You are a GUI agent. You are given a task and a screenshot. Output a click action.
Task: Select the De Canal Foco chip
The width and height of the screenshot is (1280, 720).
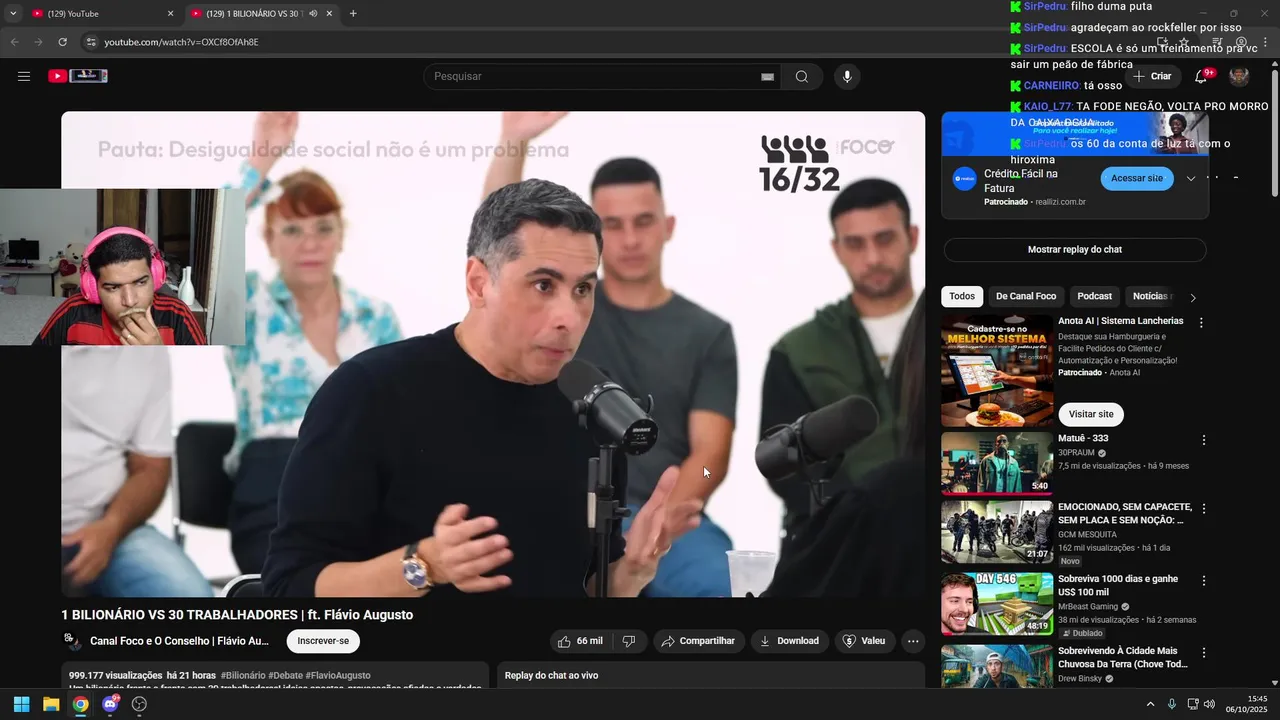tap(1026, 296)
